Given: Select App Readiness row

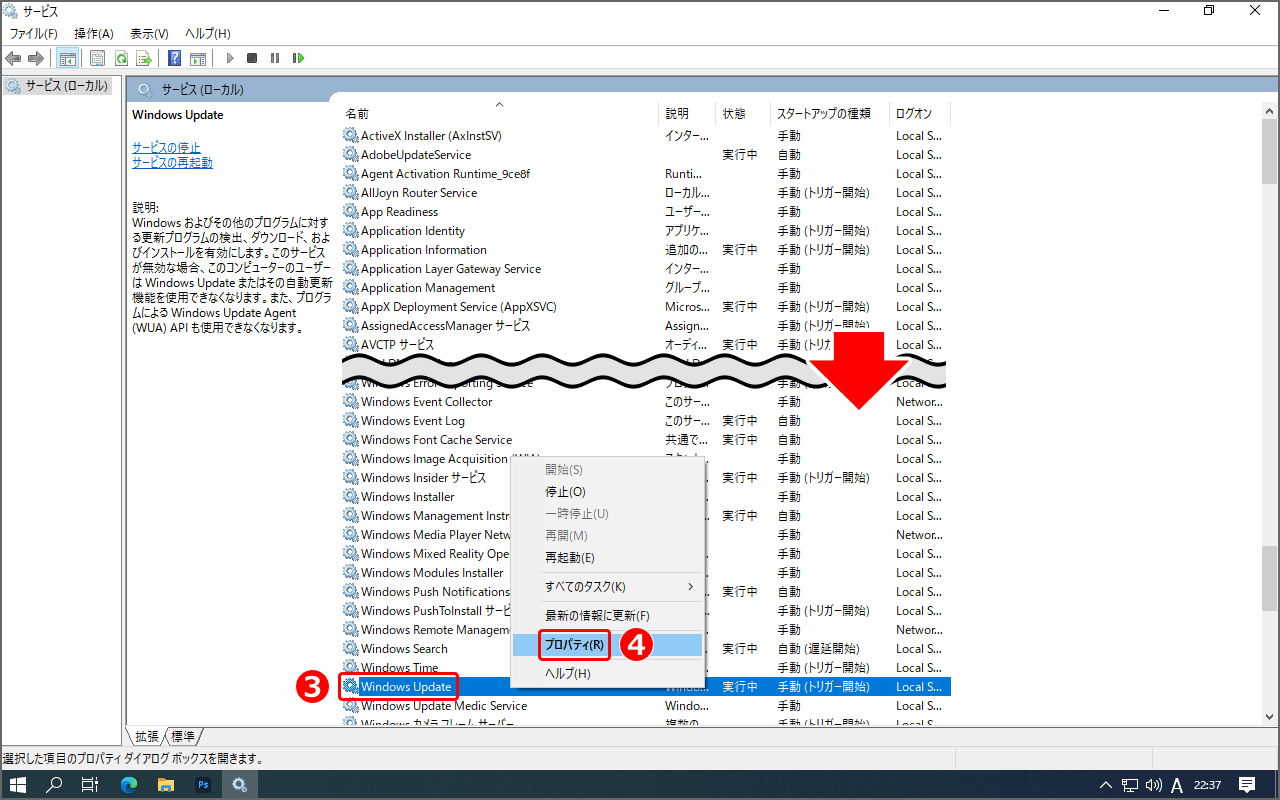Looking at the screenshot, I should 645,212.
